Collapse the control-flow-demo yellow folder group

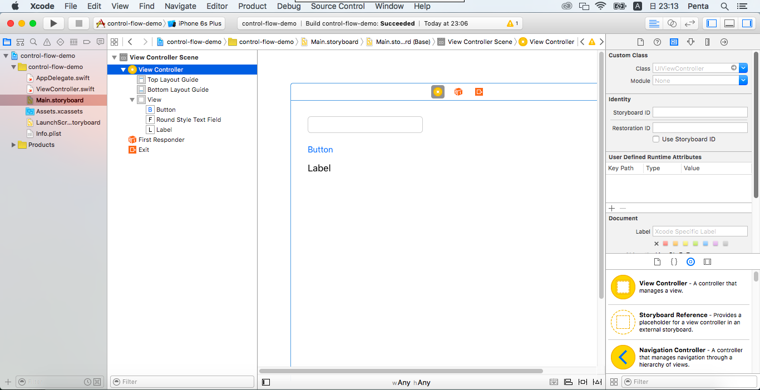[x=14, y=67]
